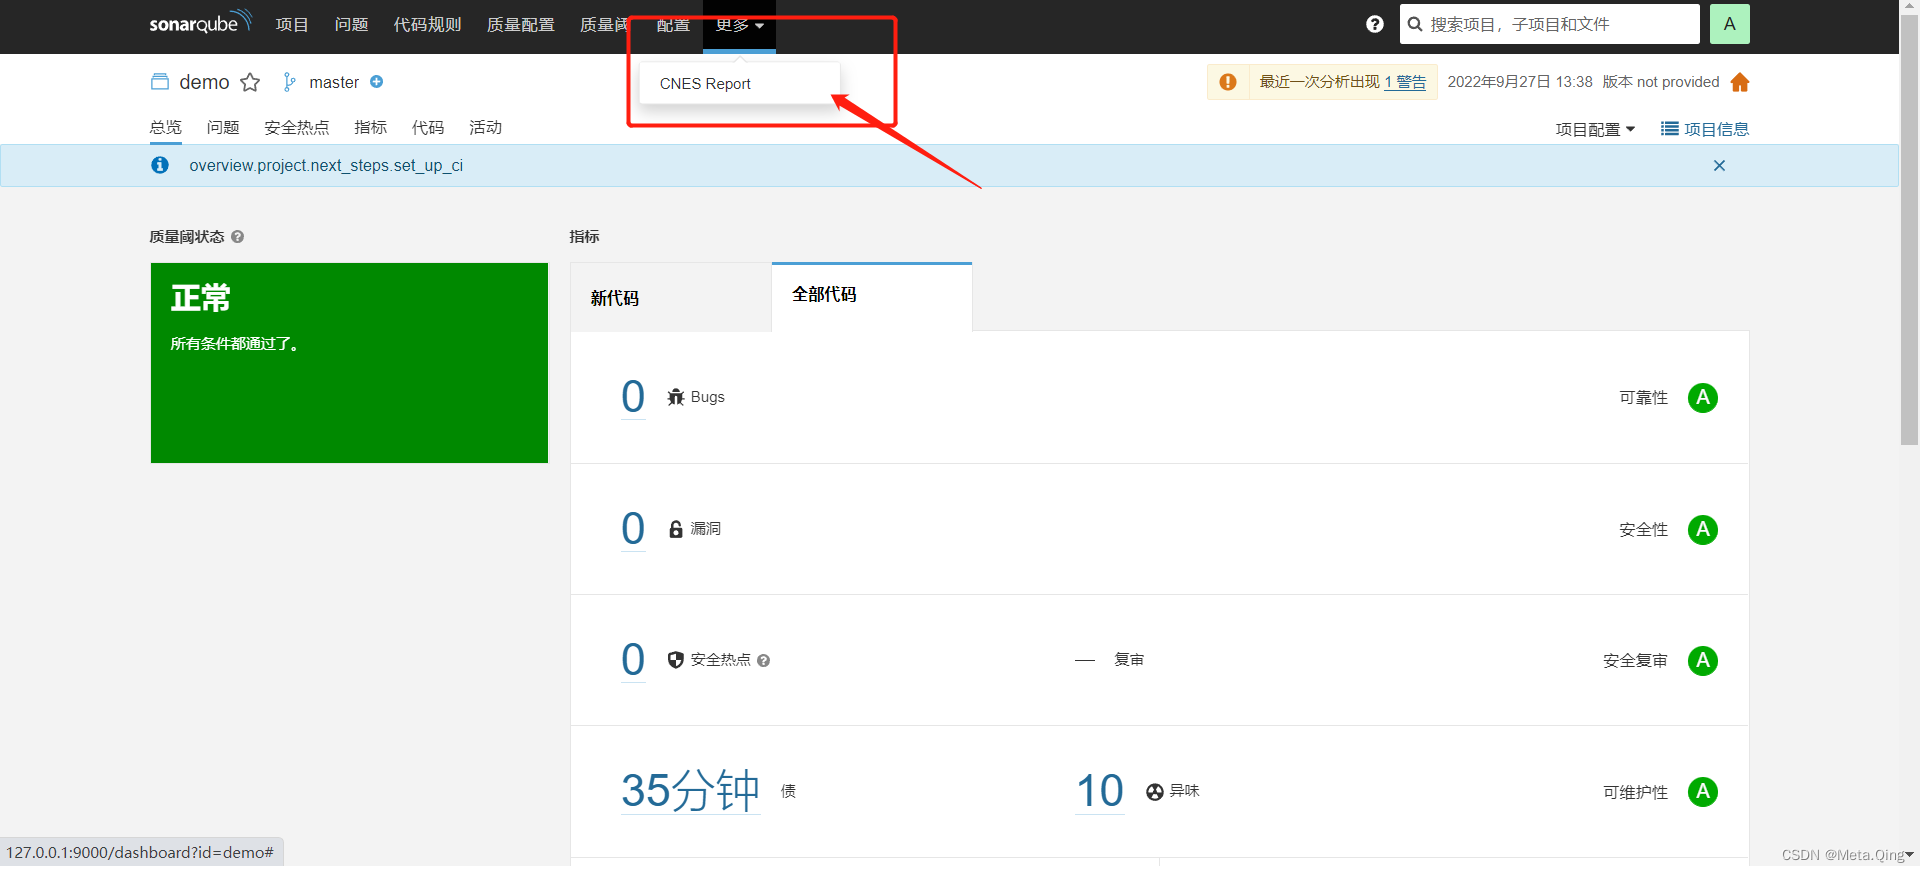This screenshot has width=1920, height=872.
Task: Open the user avatar A menu
Action: [x=1729, y=24]
